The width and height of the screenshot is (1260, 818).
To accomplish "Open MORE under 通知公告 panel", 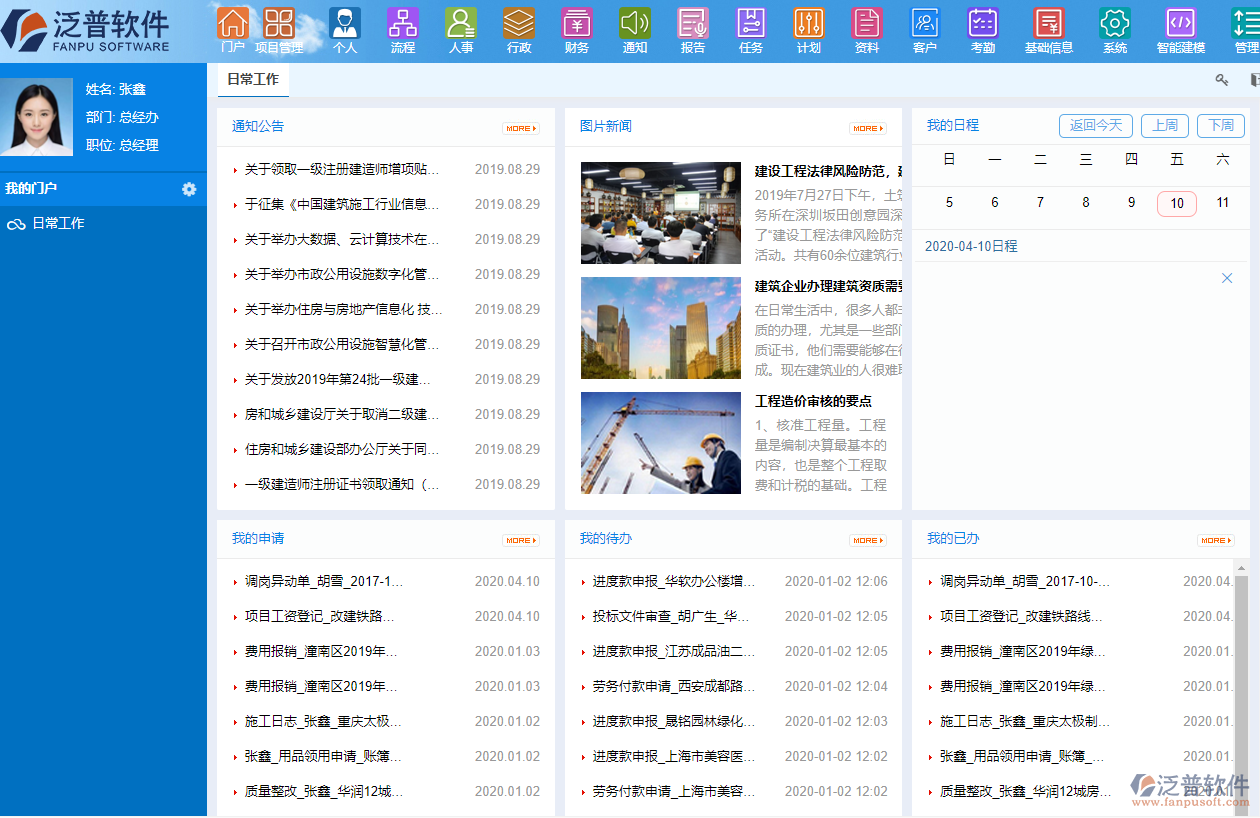I will (521, 128).
